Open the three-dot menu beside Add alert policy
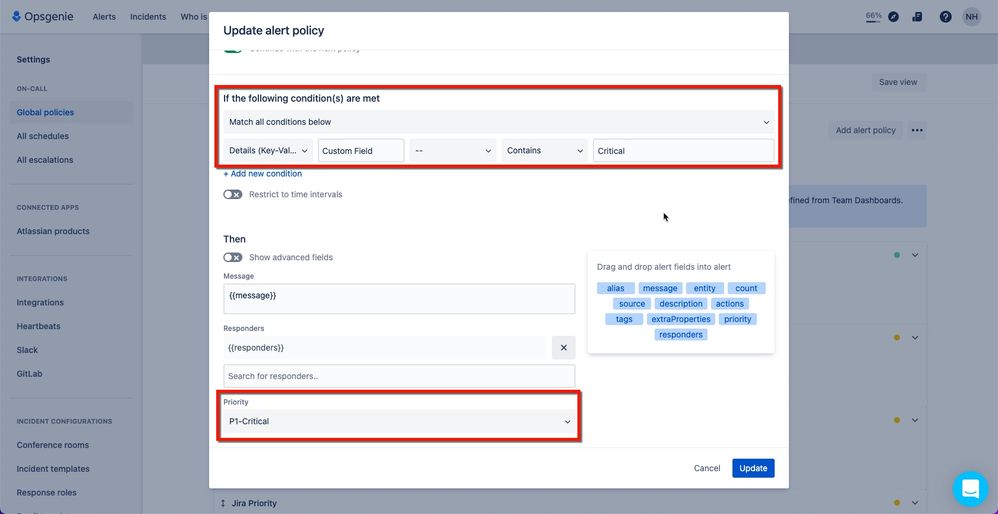This screenshot has width=998, height=514. click(x=917, y=130)
